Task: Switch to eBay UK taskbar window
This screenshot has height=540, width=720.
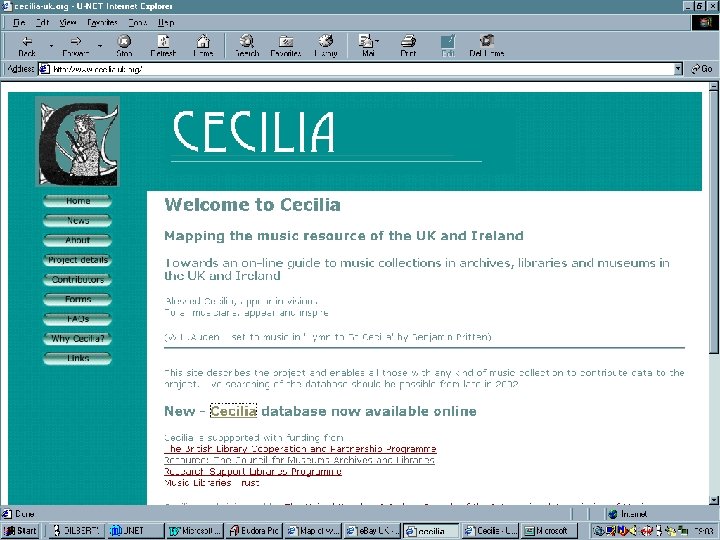Action: click(x=371, y=531)
